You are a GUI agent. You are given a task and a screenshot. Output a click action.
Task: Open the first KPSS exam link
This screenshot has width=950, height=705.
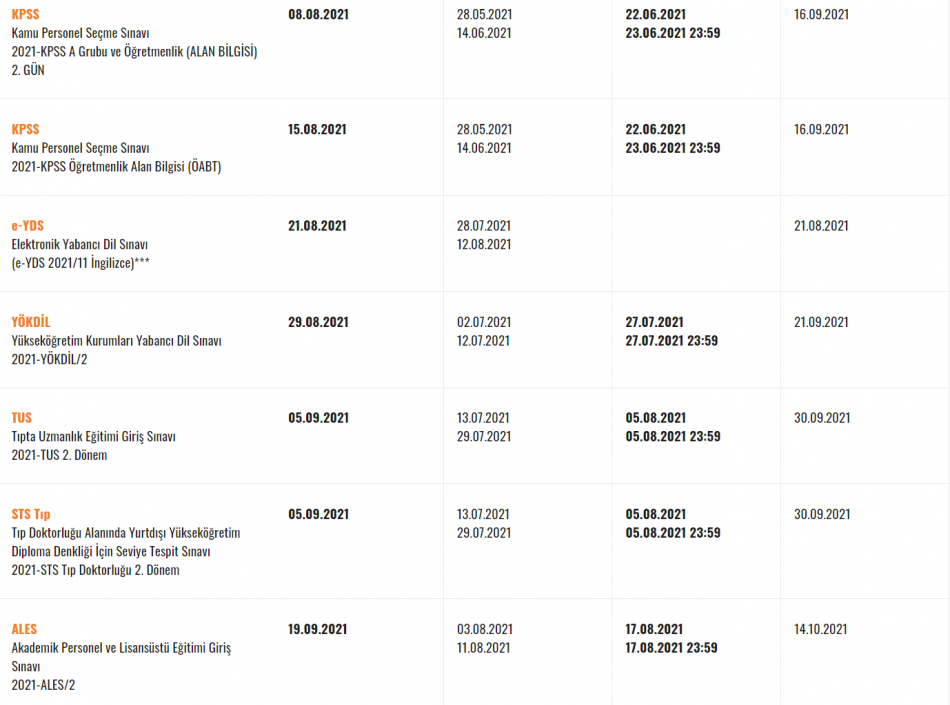25,15
